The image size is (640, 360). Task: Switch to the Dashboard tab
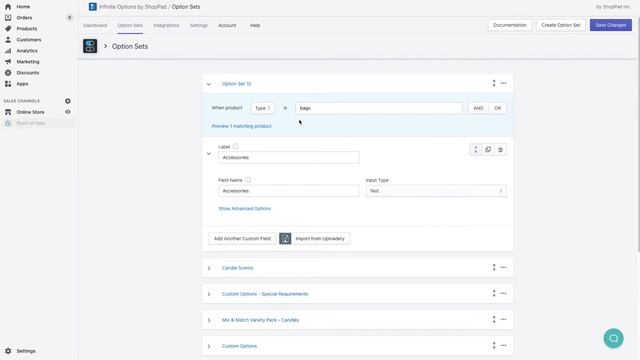[x=95, y=25]
